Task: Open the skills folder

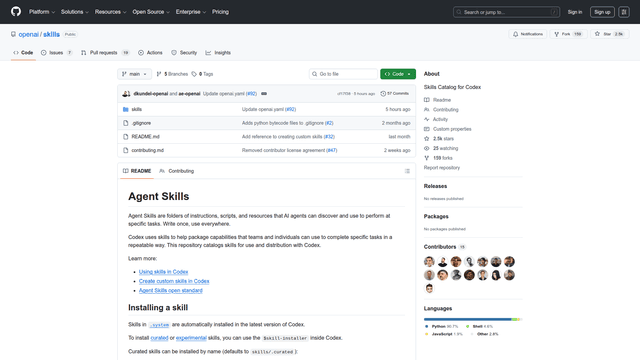Action: pyautogui.click(x=137, y=109)
